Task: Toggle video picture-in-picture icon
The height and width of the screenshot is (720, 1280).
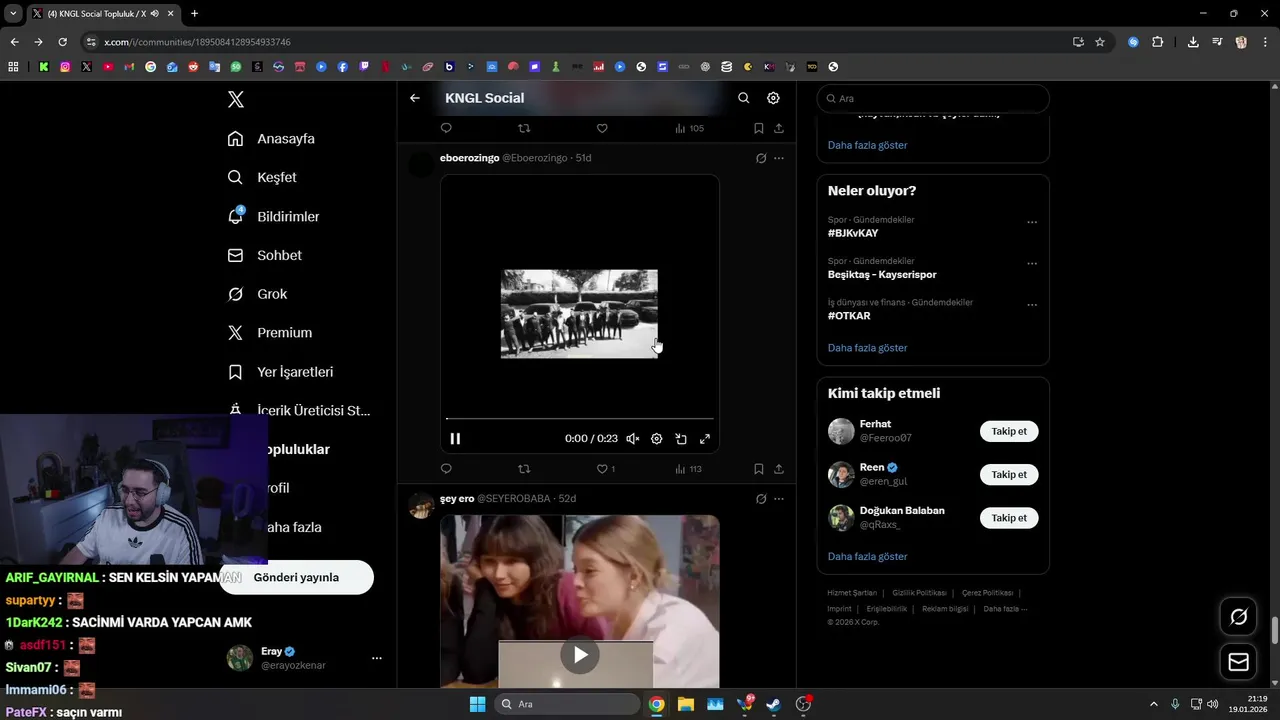Action: click(x=681, y=439)
